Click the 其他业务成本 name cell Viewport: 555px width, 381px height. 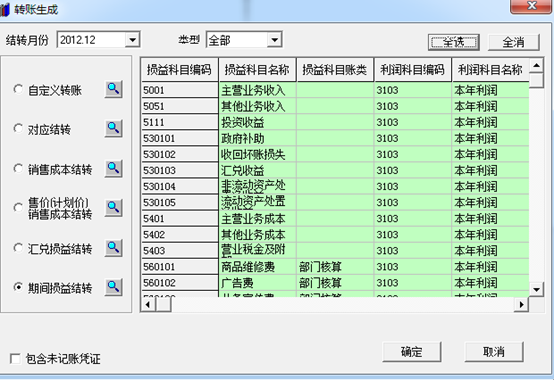(x=258, y=235)
